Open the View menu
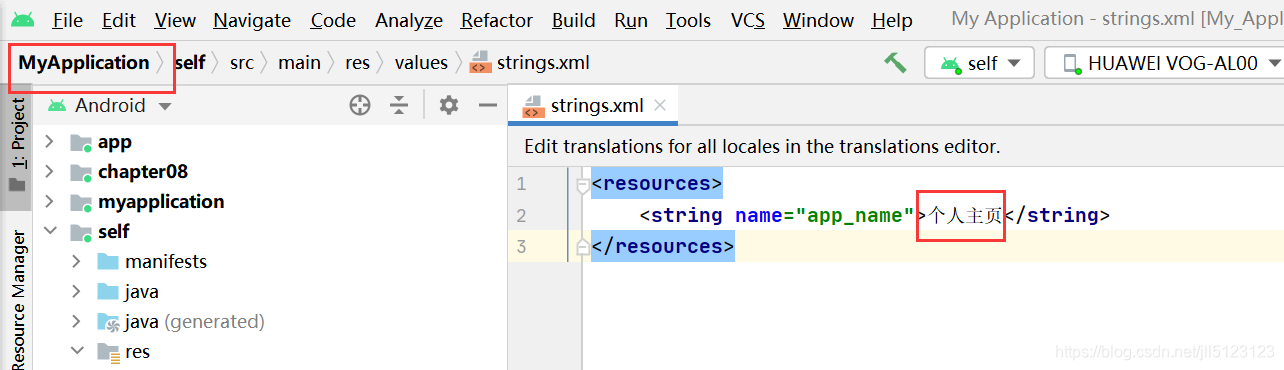 click(x=176, y=20)
